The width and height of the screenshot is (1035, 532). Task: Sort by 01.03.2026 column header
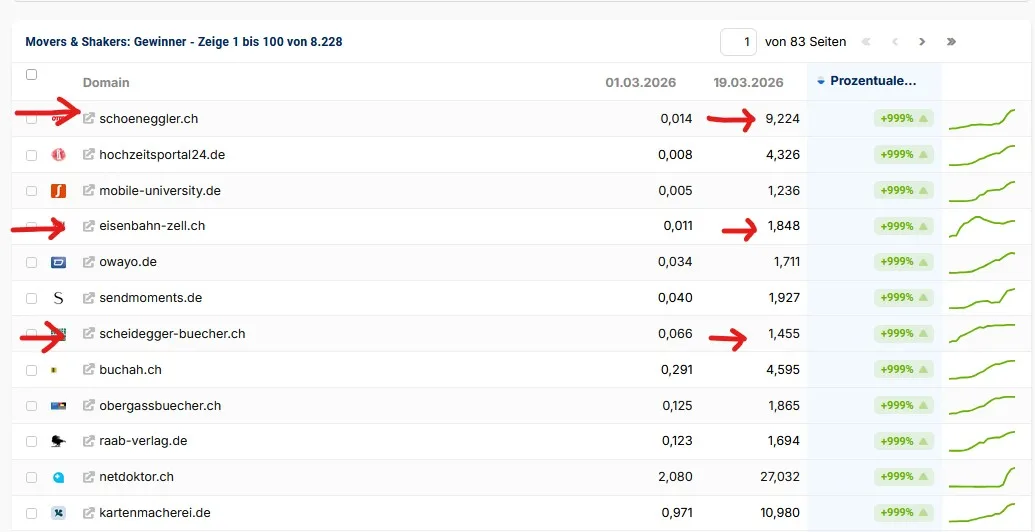click(640, 83)
